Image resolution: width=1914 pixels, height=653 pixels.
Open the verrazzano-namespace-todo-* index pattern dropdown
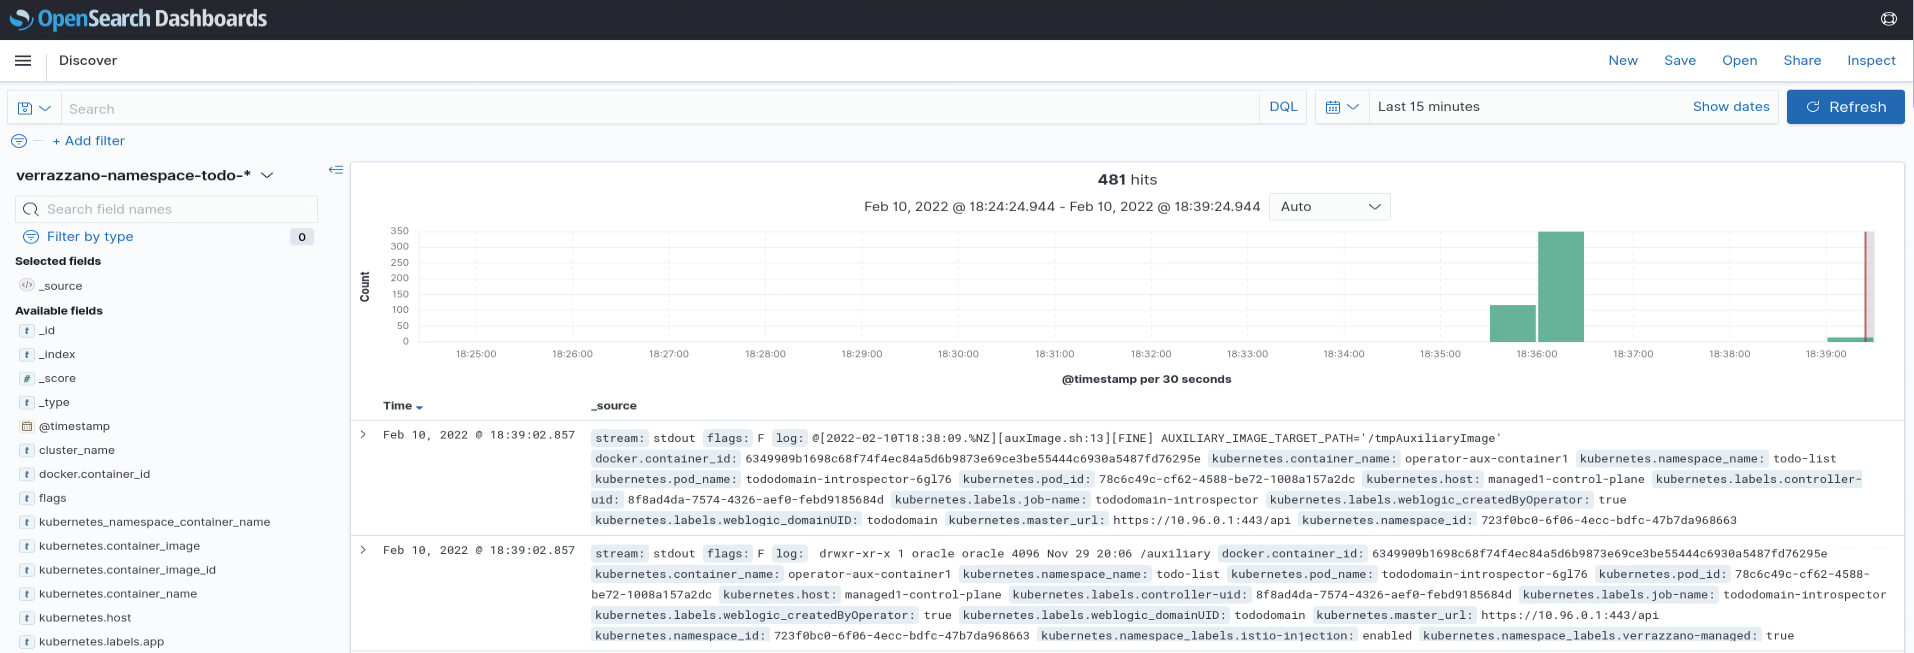pos(145,175)
